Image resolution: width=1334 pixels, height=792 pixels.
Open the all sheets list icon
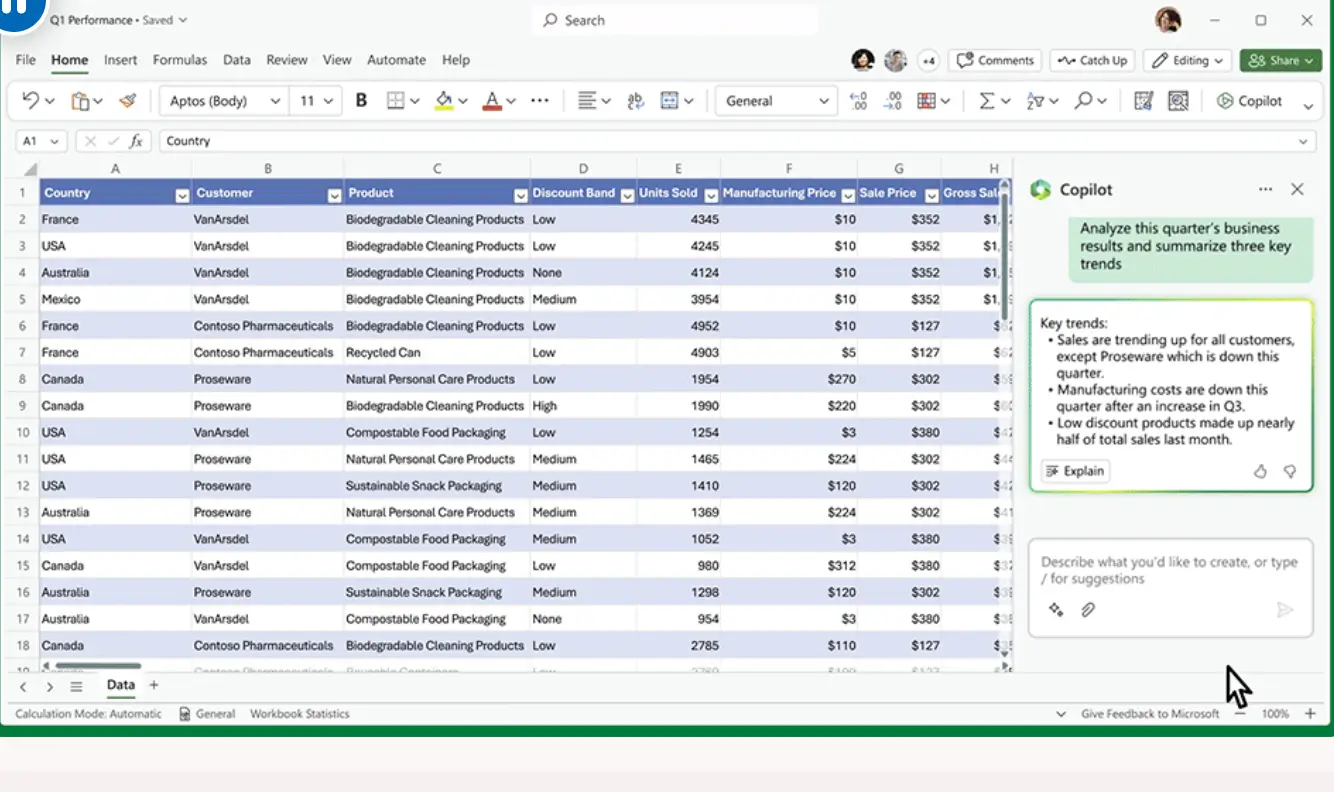coord(76,686)
